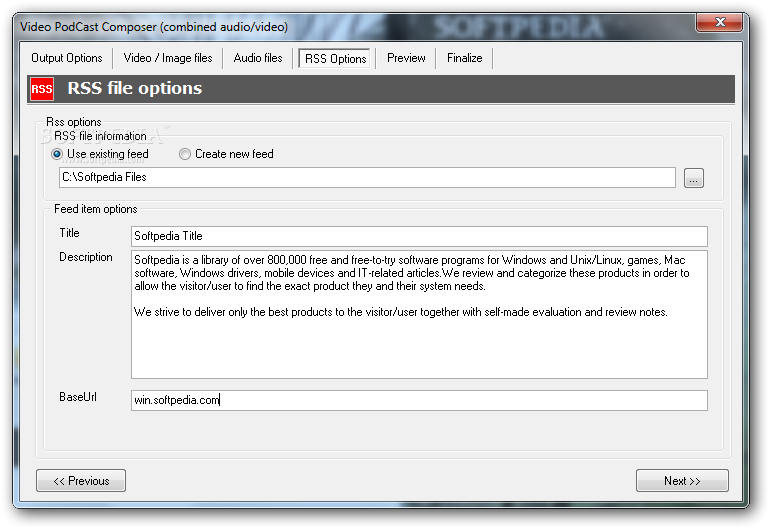Click inside the Description text box

coord(419,314)
